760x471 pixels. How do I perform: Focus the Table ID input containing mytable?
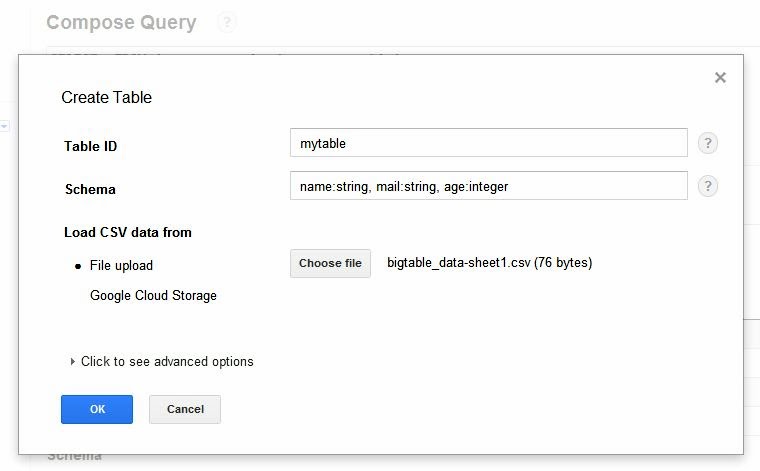click(488, 143)
